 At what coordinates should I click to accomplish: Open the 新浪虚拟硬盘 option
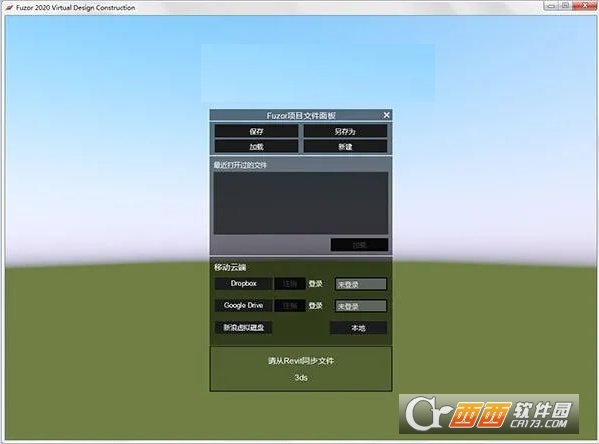pyautogui.click(x=243, y=327)
